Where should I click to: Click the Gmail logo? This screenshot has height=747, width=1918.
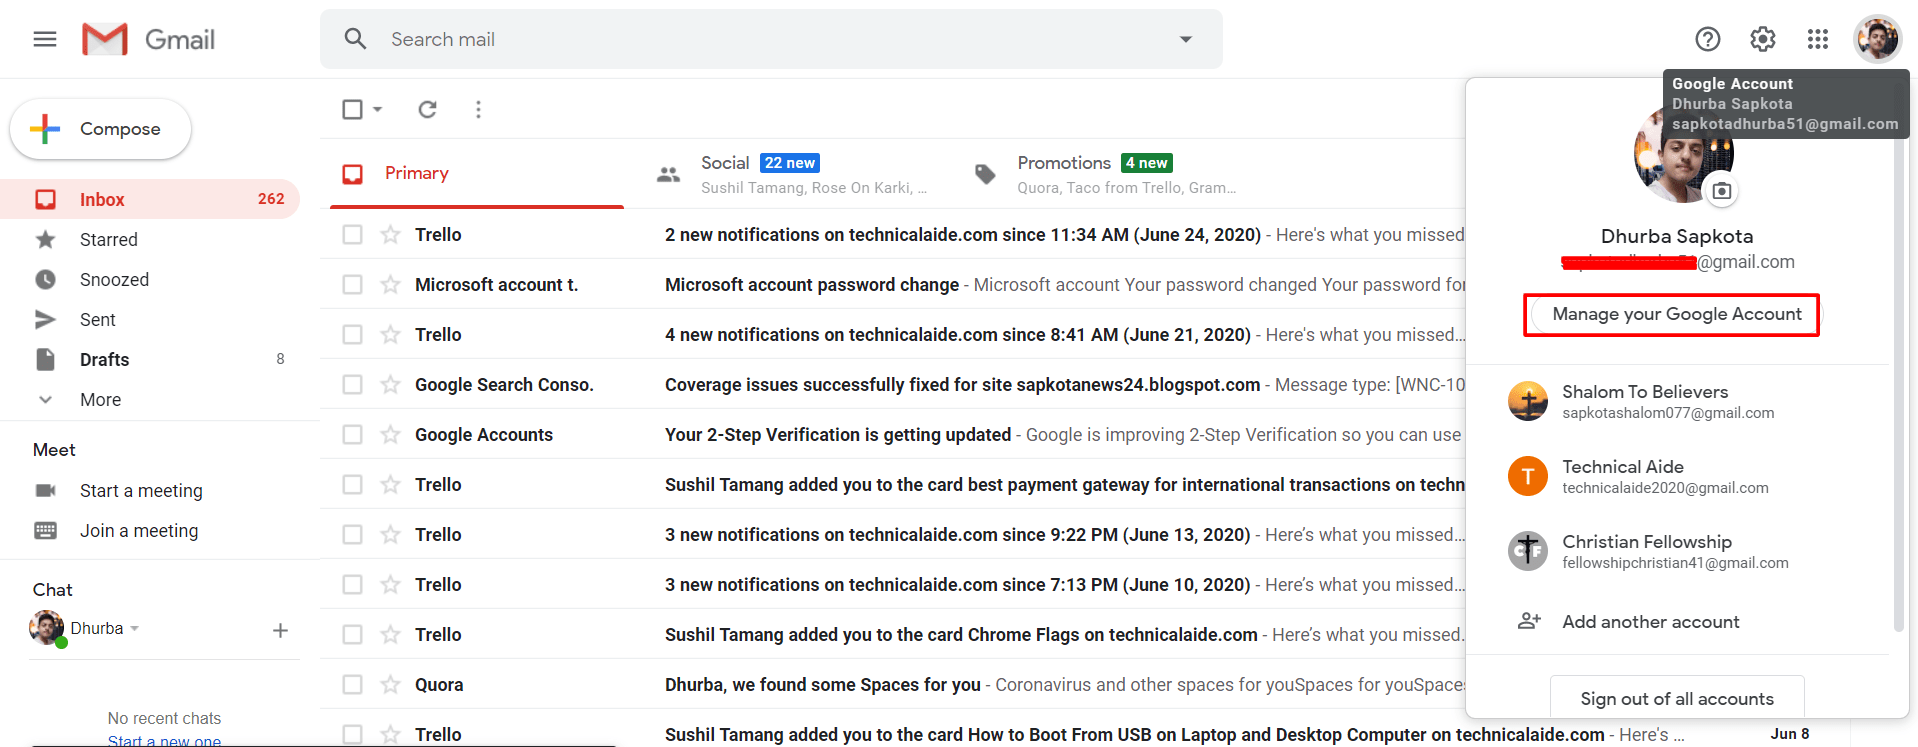coord(149,39)
